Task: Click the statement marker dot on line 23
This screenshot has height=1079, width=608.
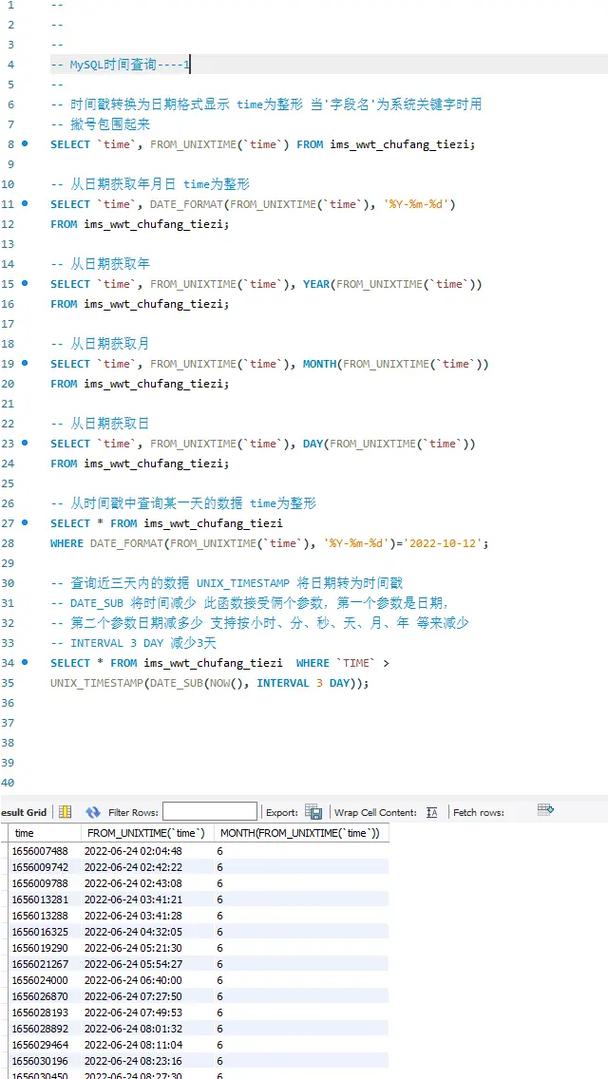Action: pyautogui.click(x=25, y=443)
